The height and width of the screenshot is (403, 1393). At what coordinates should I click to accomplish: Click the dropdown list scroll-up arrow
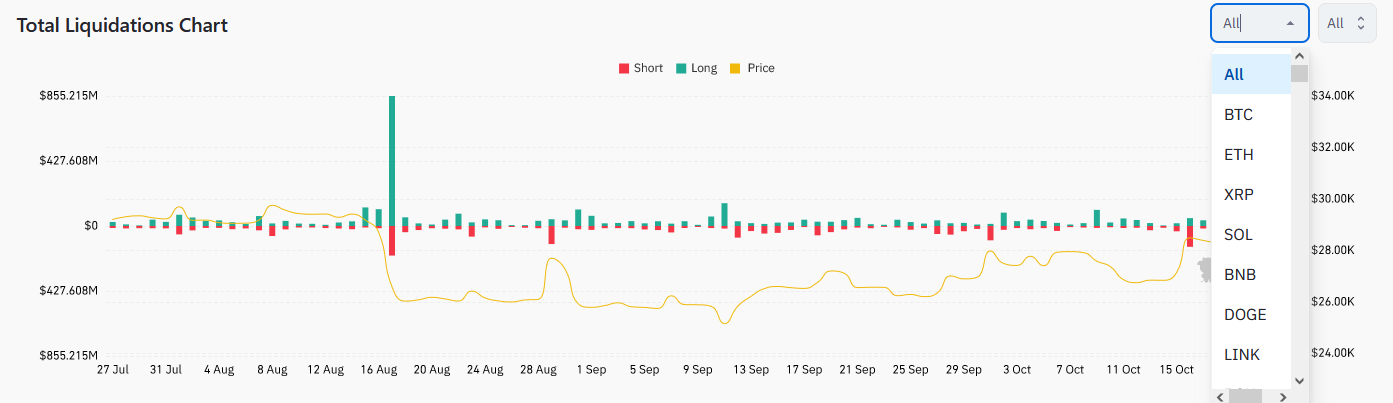click(1299, 57)
